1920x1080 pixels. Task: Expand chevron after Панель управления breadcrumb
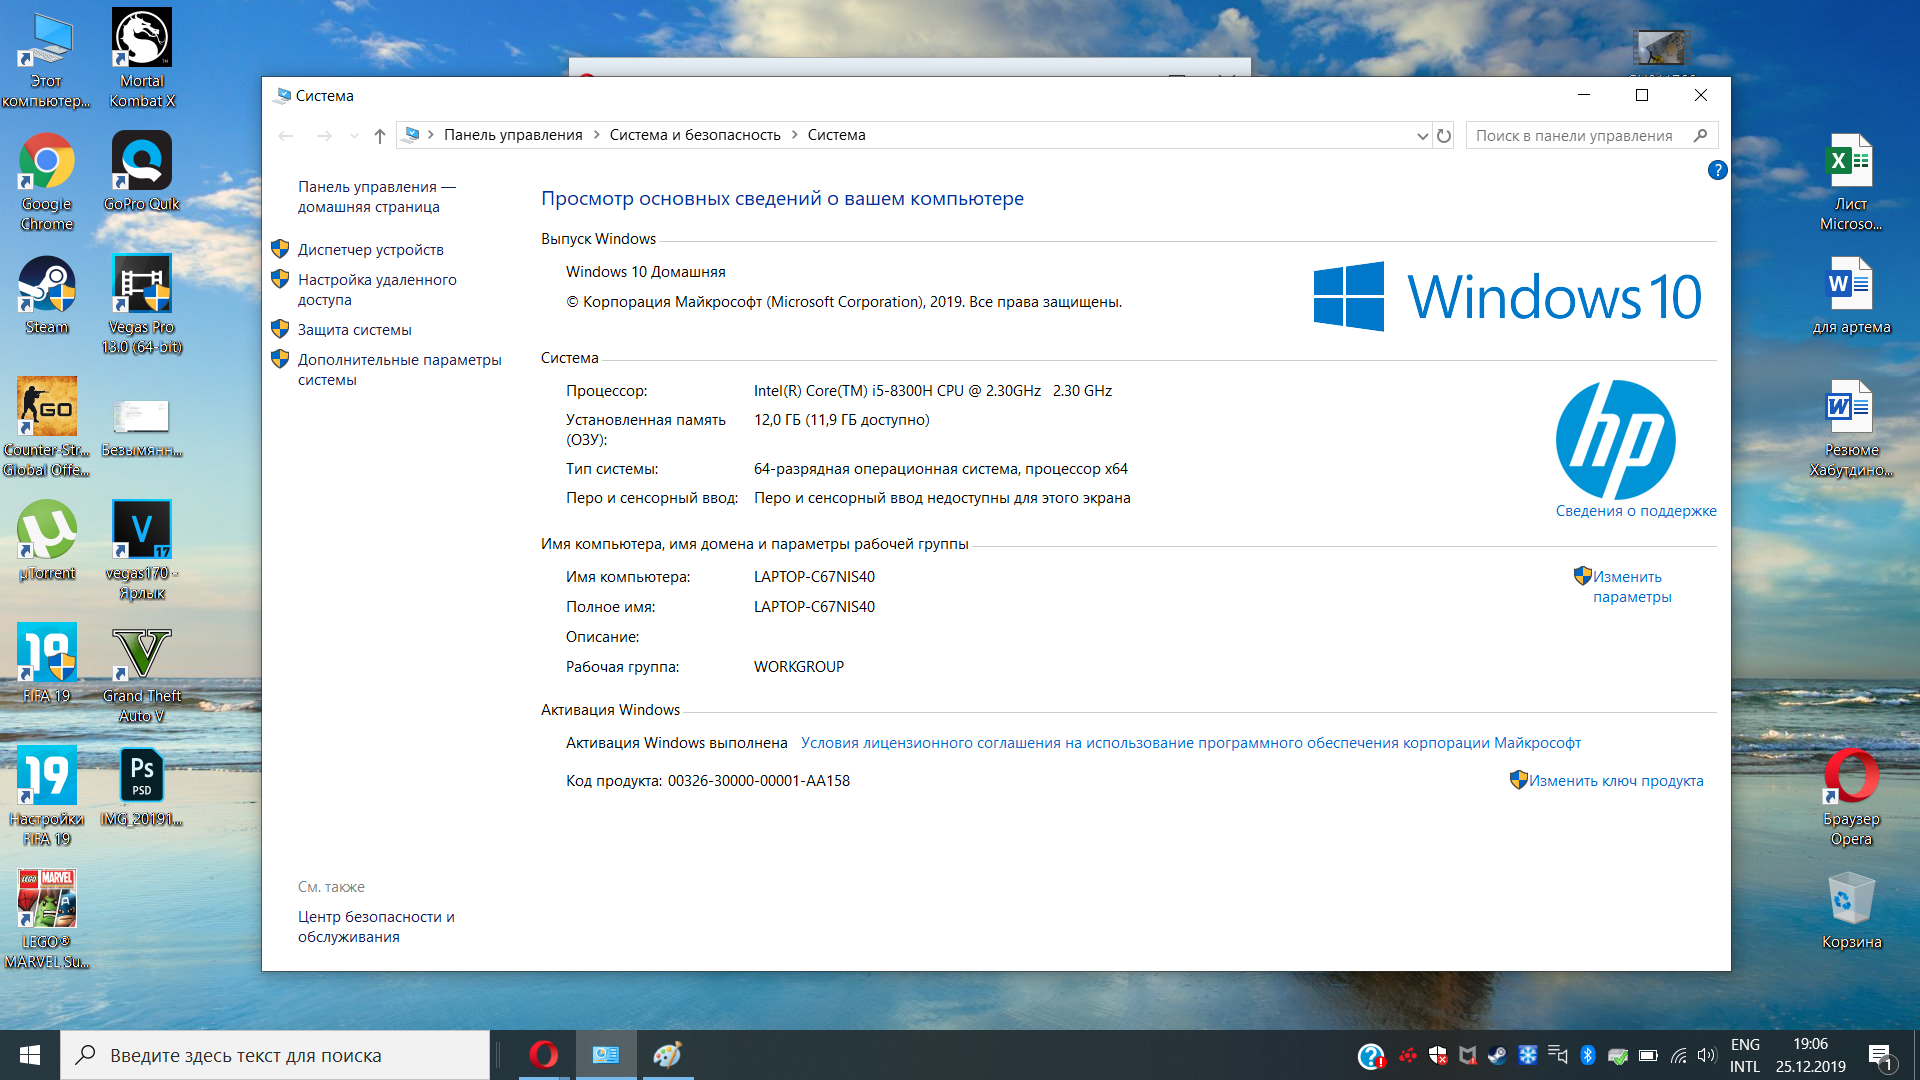[596, 135]
